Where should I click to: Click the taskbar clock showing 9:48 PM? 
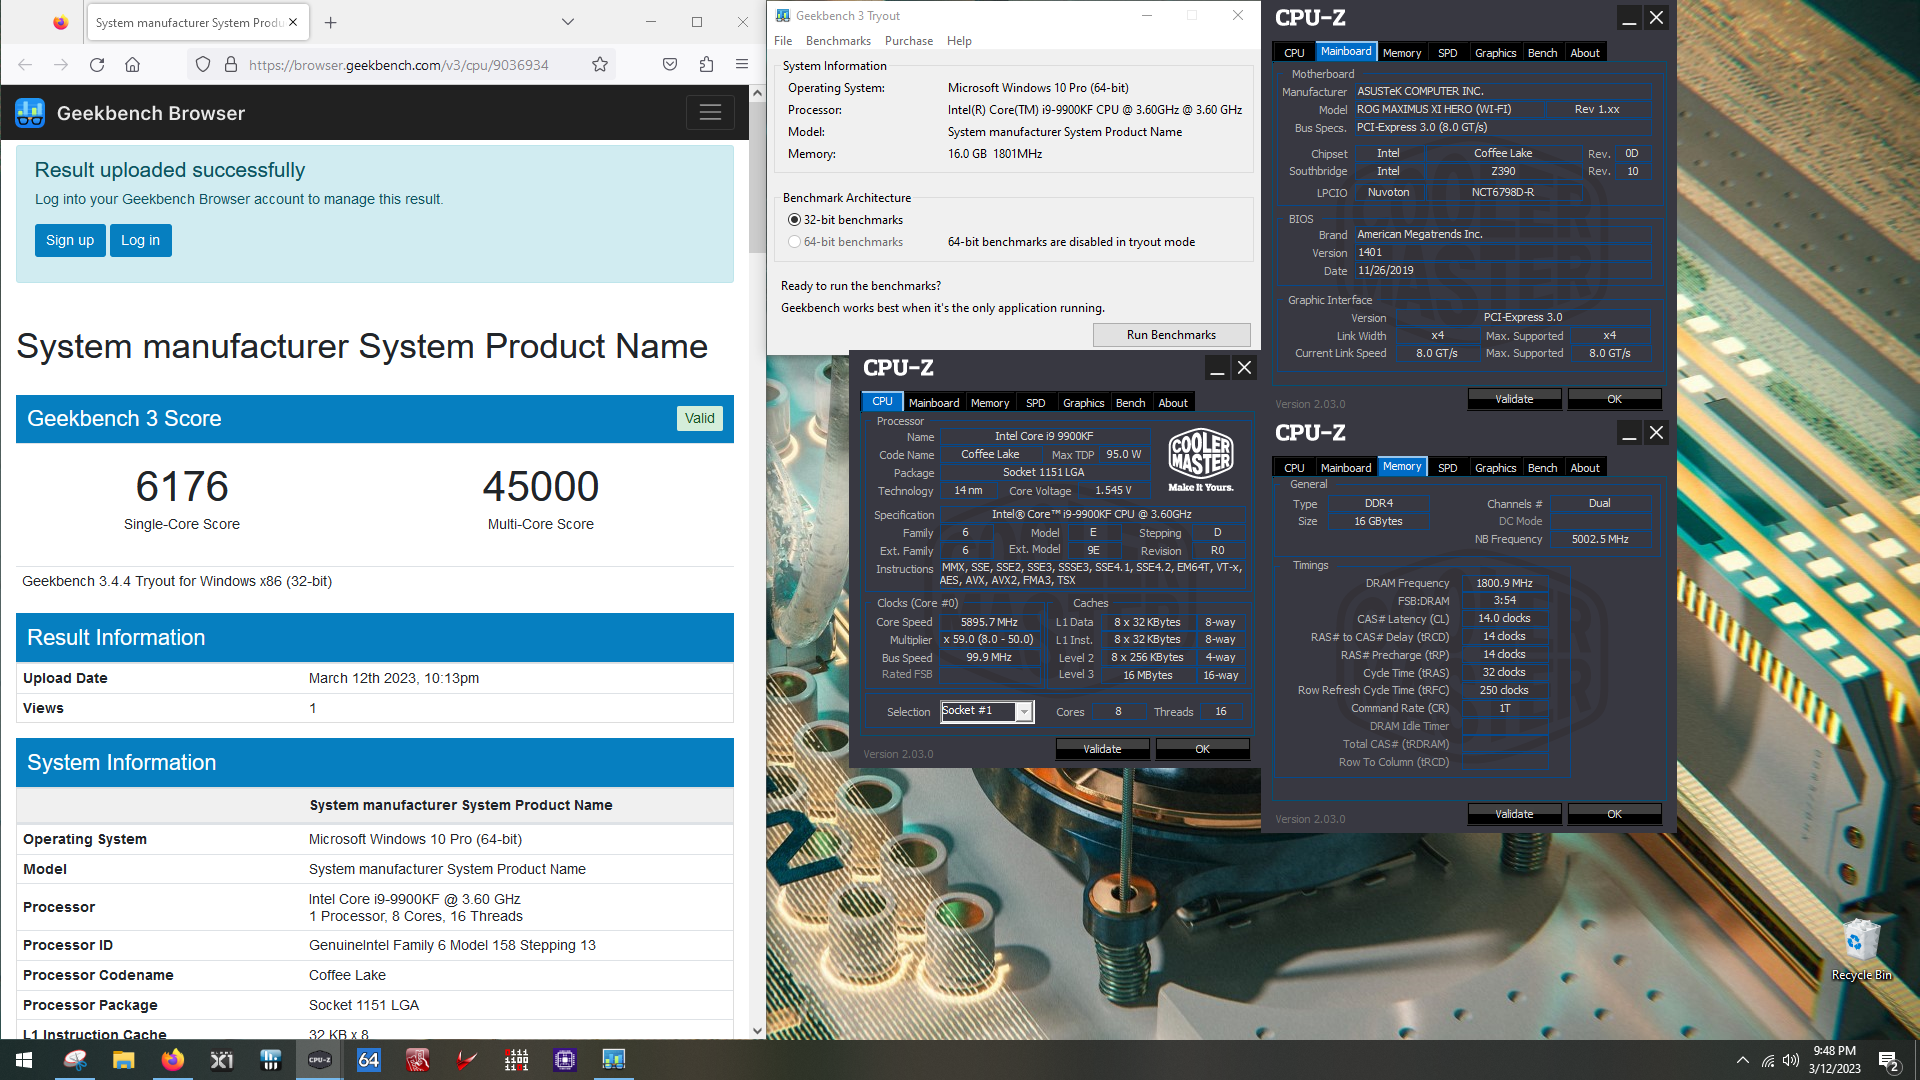point(1834,1060)
